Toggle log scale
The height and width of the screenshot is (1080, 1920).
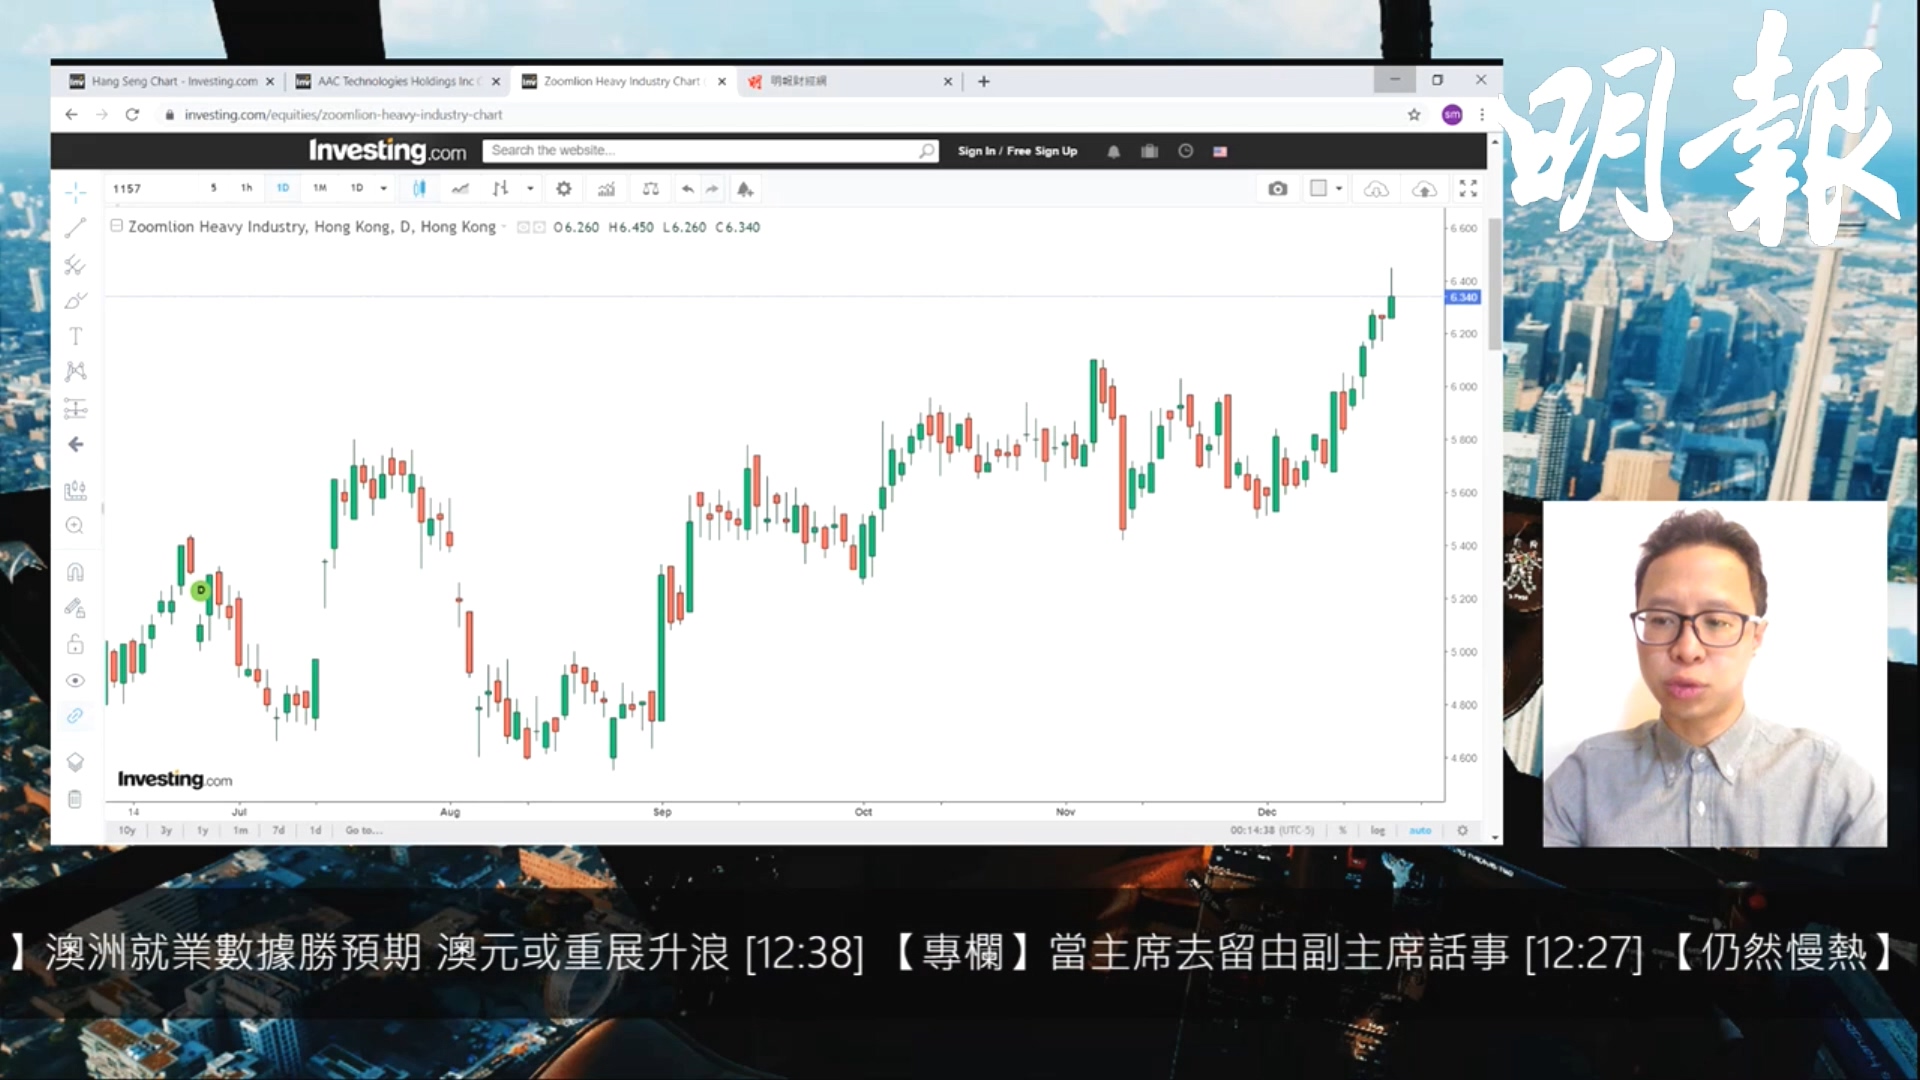(x=1377, y=830)
